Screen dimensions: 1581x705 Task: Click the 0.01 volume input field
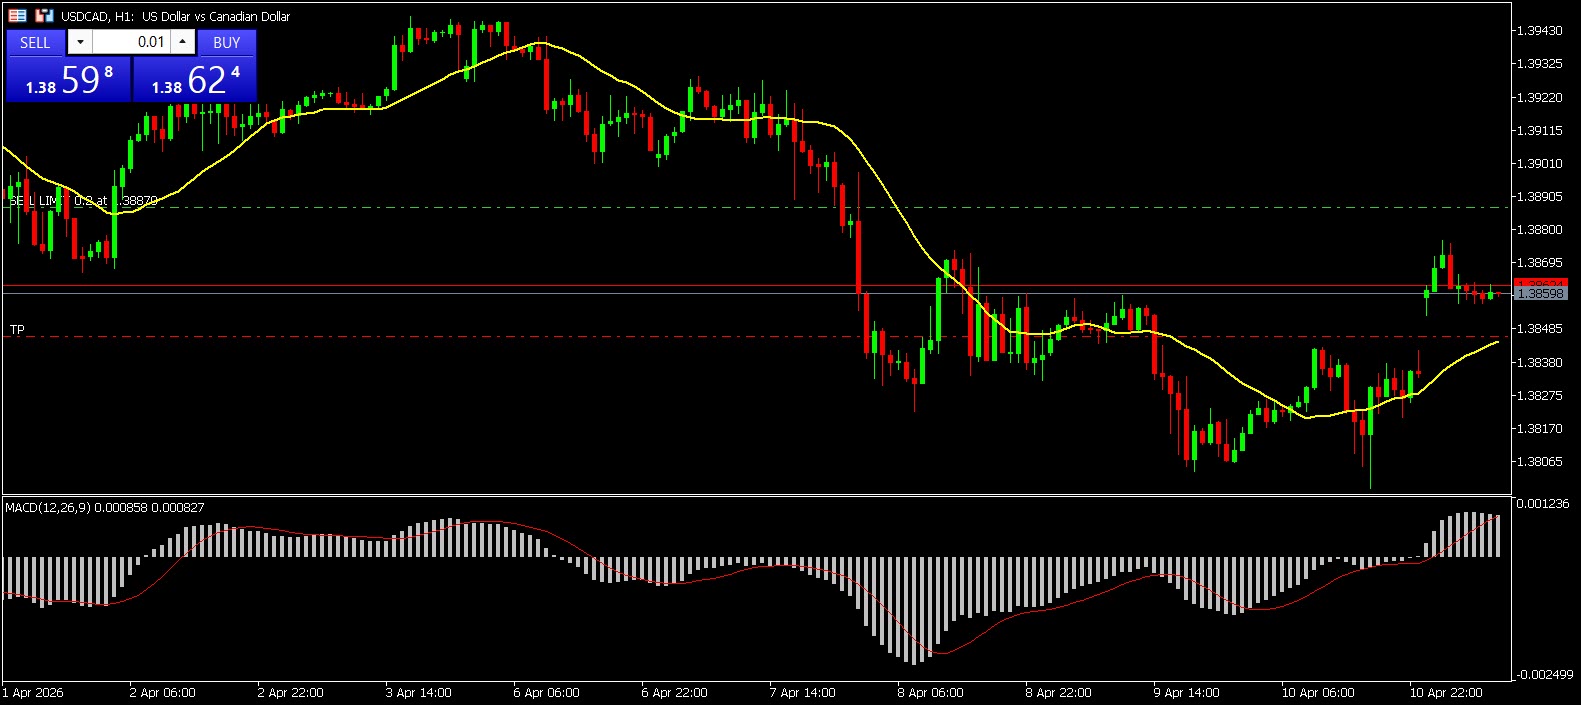[131, 42]
